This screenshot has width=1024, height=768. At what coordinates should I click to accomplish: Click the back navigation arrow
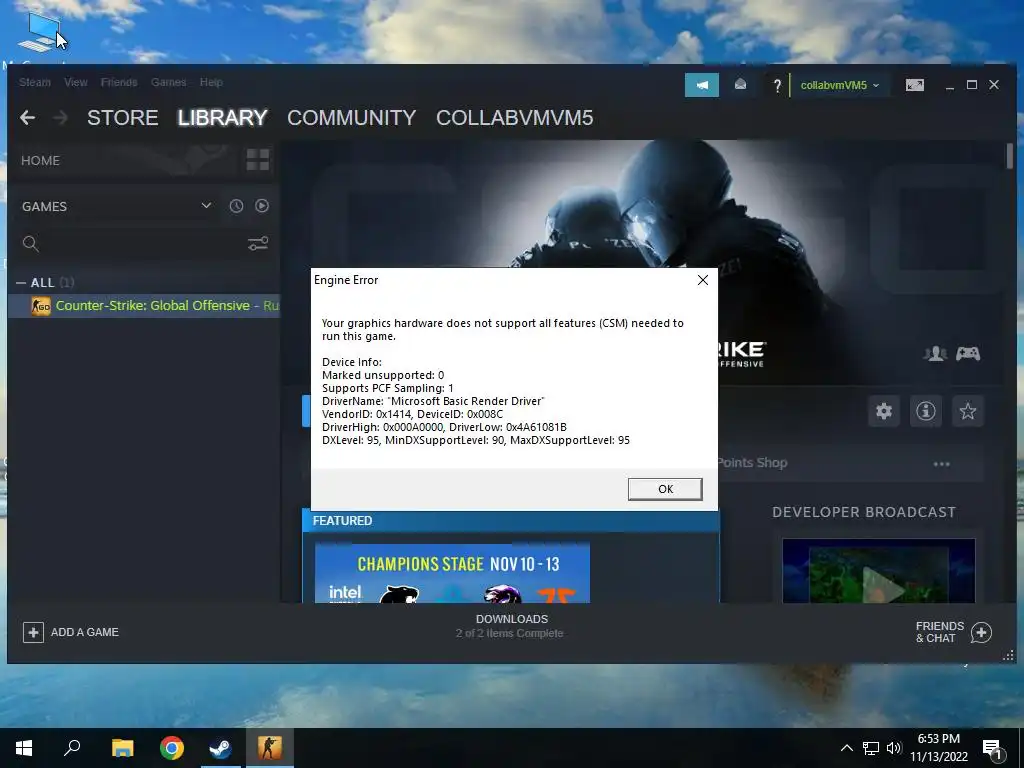click(27, 118)
